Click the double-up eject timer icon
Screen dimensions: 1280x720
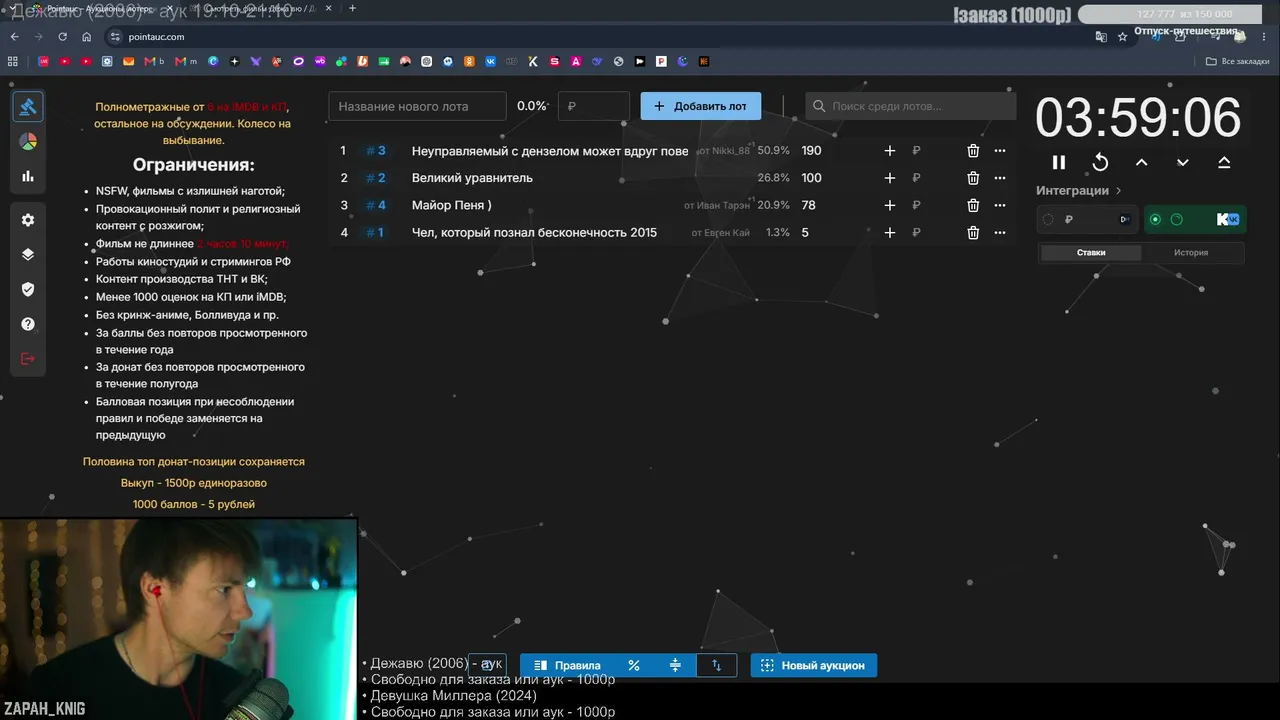tap(1224, 162)
